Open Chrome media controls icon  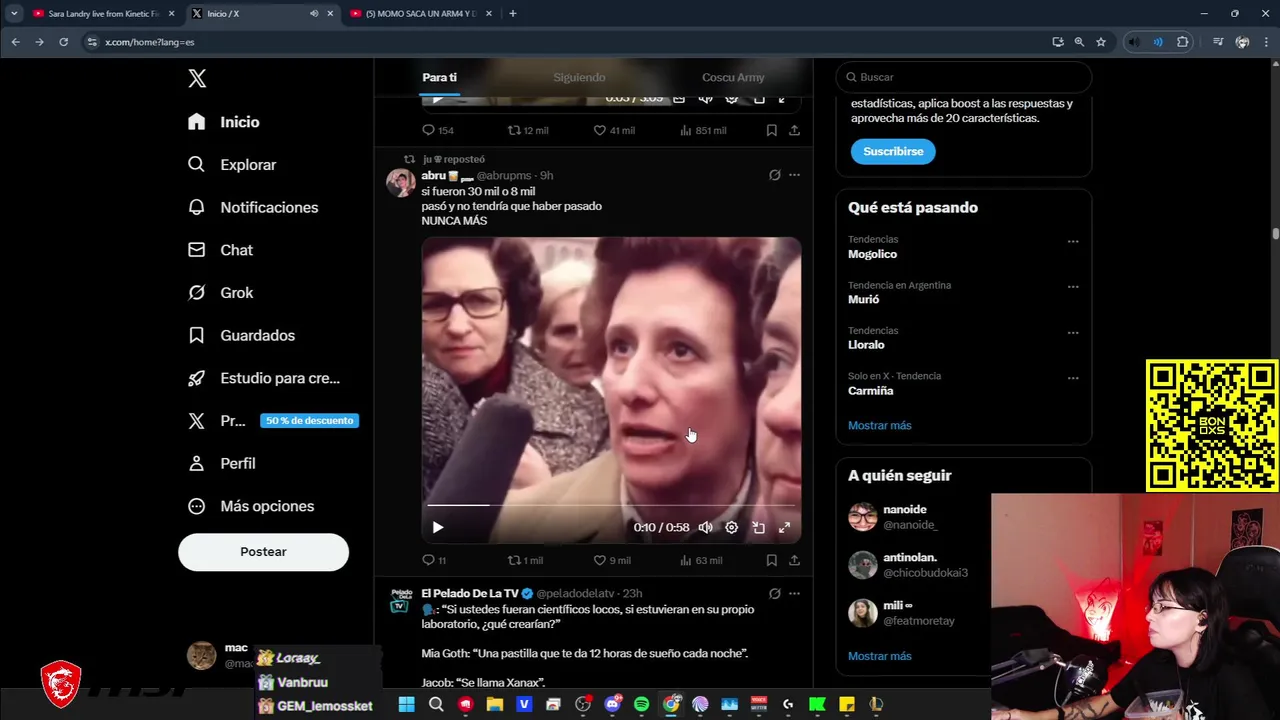coord(1217,42)
